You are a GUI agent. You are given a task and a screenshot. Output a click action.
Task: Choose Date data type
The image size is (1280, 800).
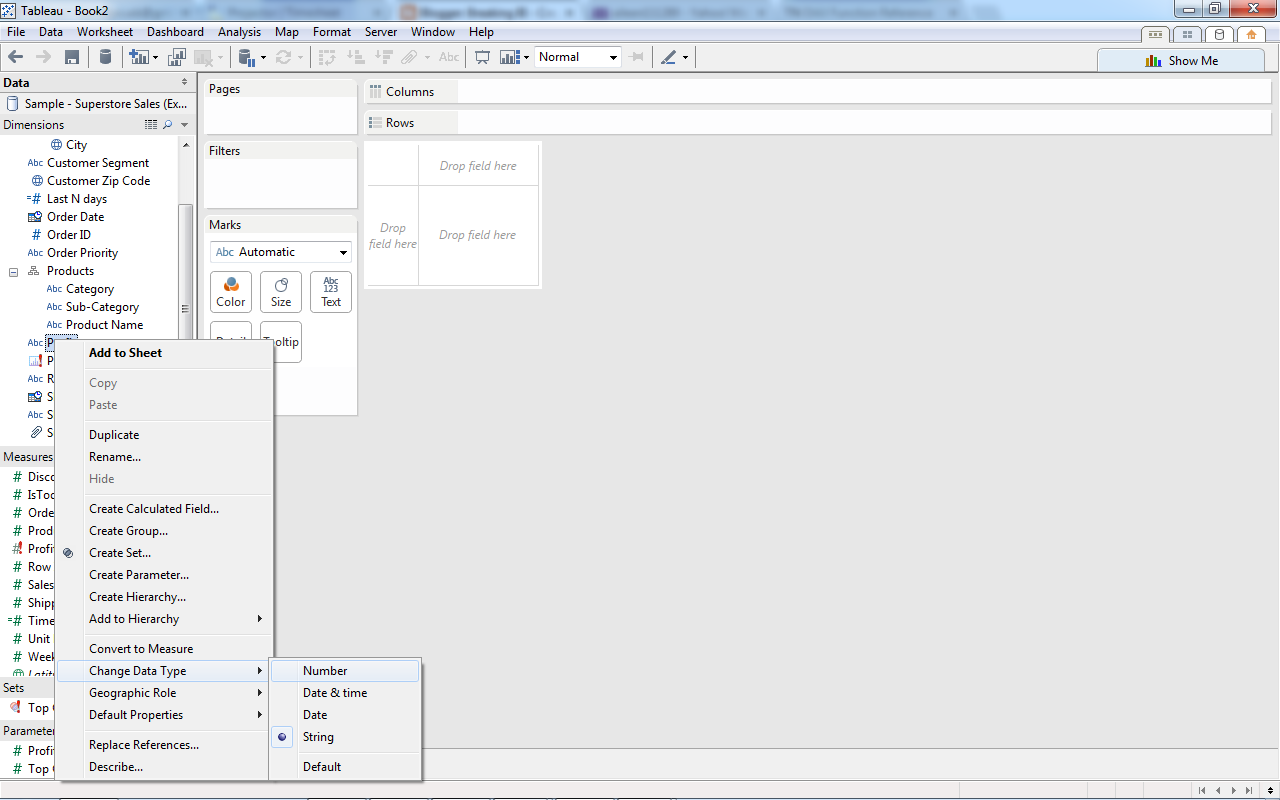point(346,715)
